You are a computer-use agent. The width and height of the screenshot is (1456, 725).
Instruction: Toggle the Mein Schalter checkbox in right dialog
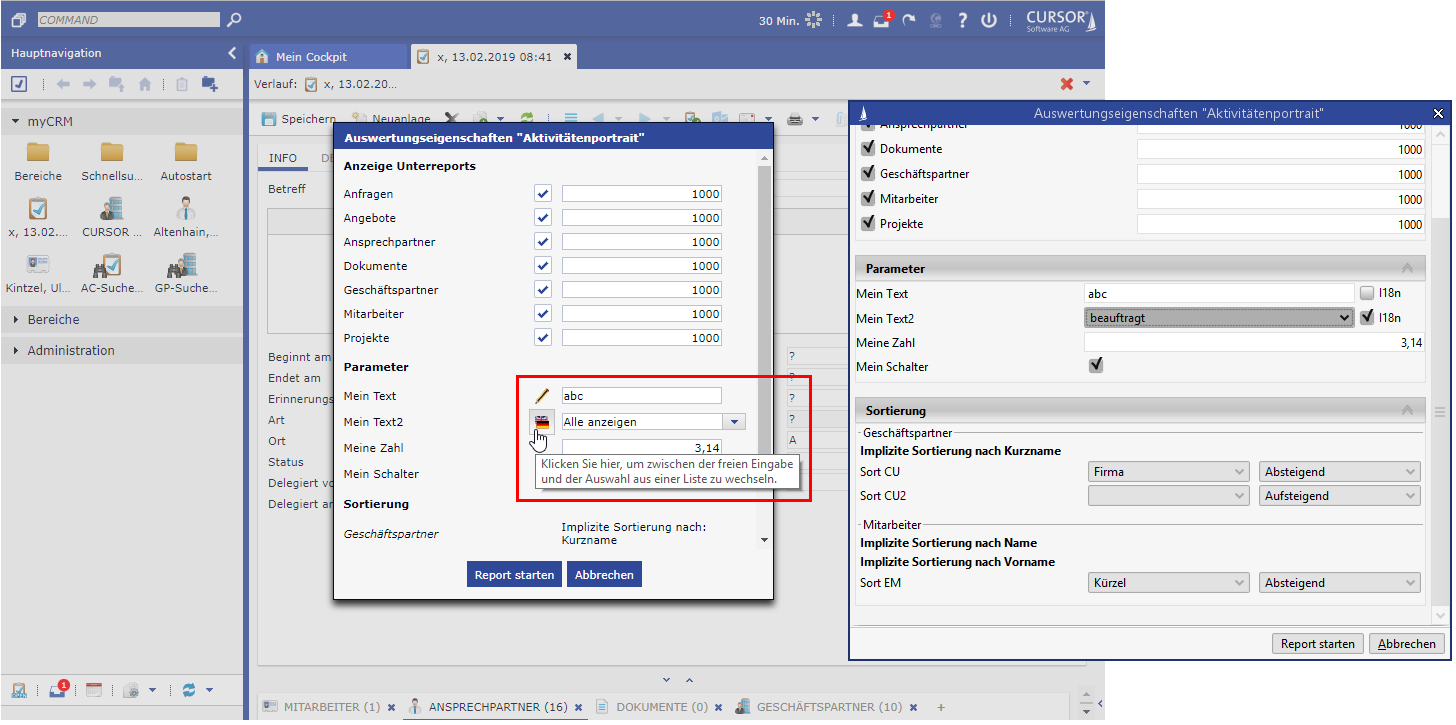coord(1096,366)
